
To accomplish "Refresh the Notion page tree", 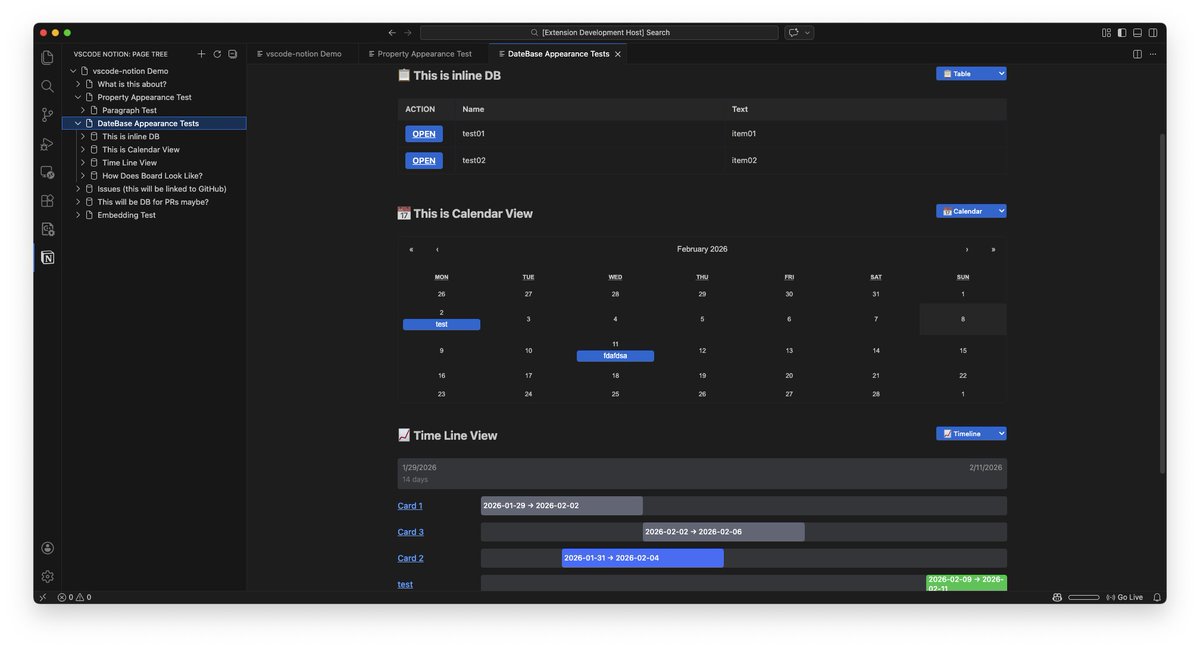I will pos(217,54).
